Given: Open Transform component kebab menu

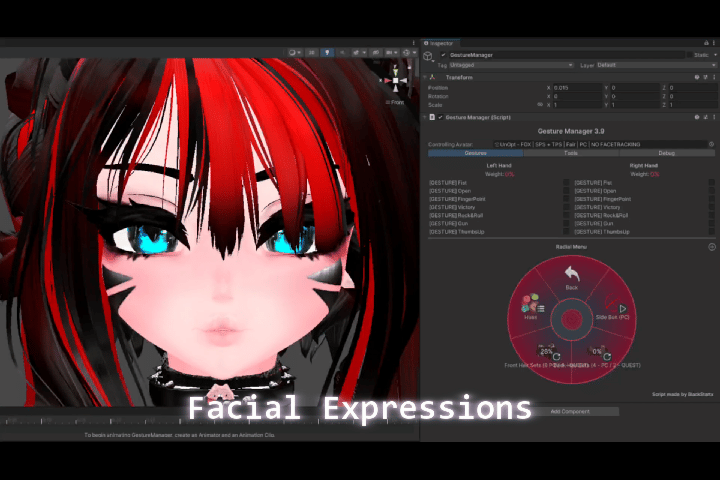Looking at the screenshot, I should pos(714,77).
